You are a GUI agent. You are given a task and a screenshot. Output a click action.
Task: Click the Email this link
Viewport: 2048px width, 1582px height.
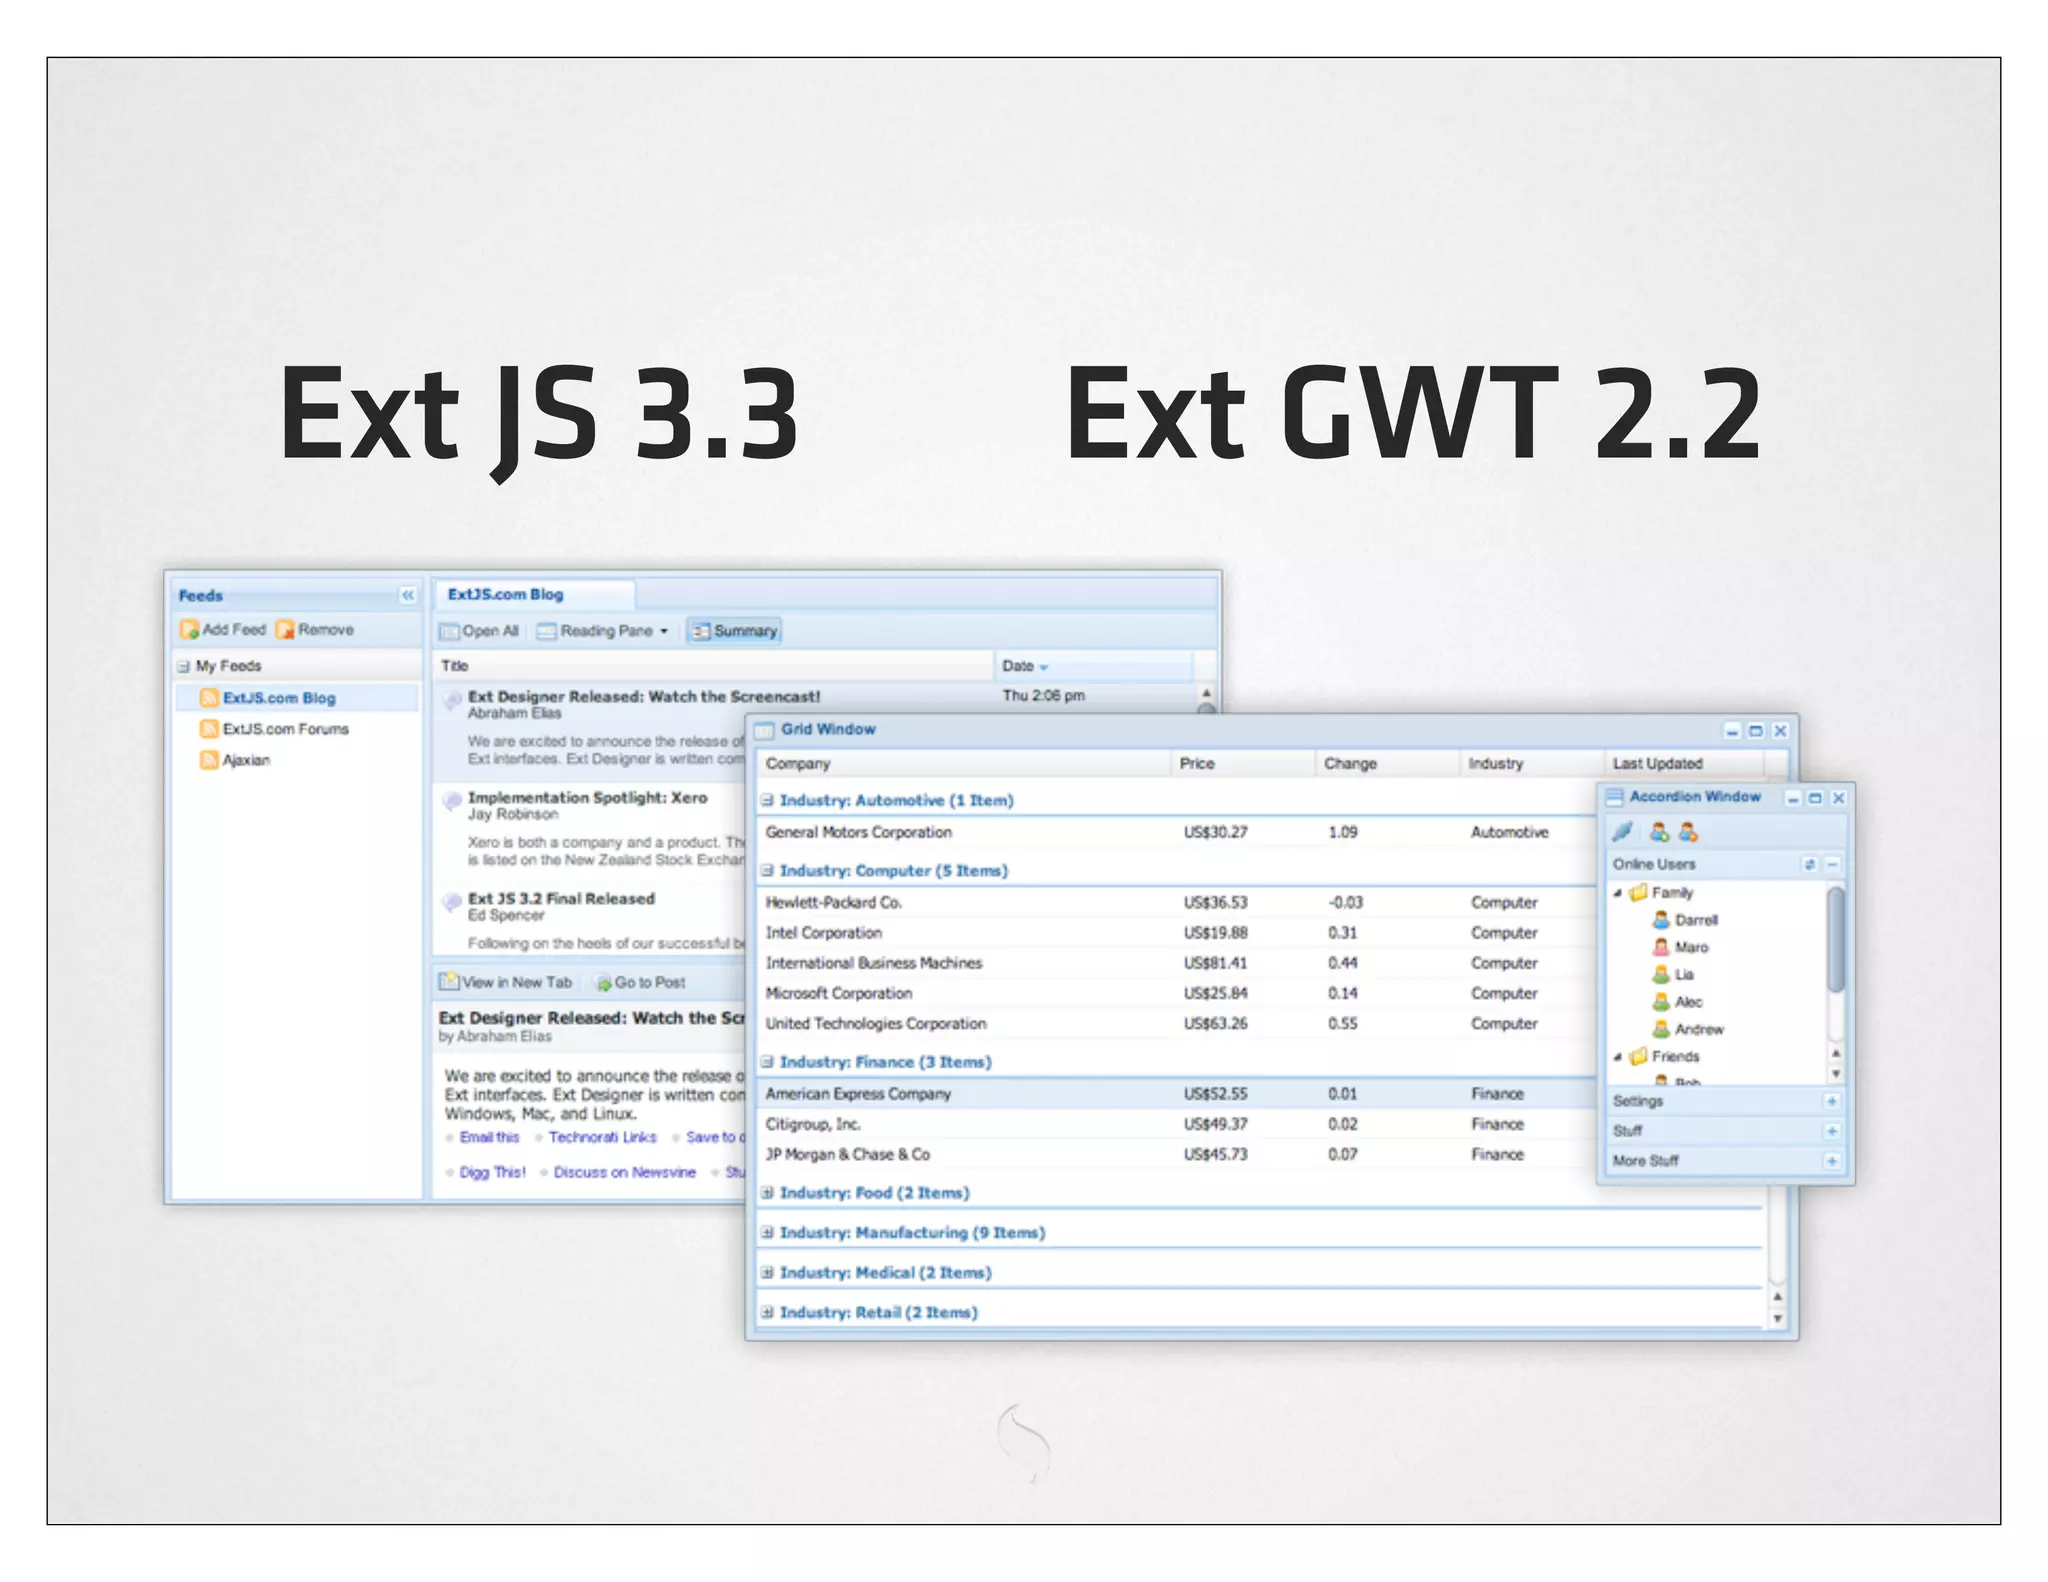point(489,1137)
